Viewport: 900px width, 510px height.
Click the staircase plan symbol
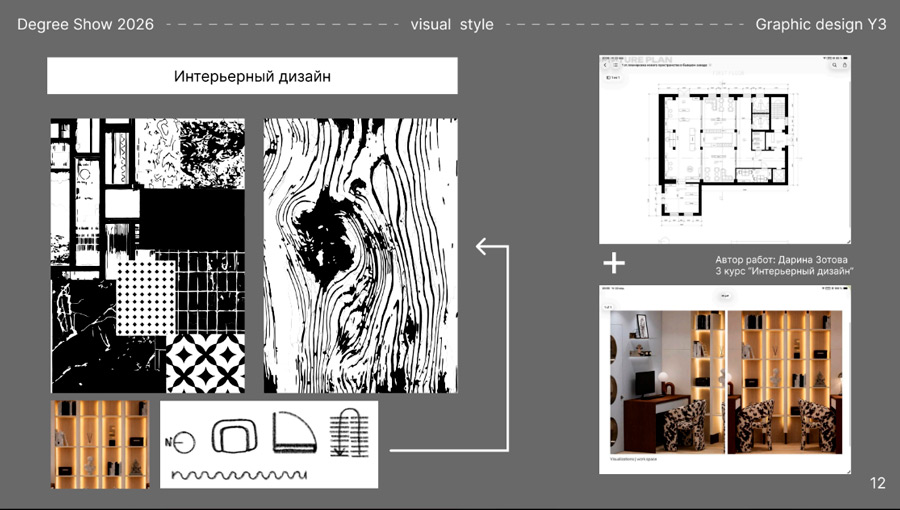349,433
